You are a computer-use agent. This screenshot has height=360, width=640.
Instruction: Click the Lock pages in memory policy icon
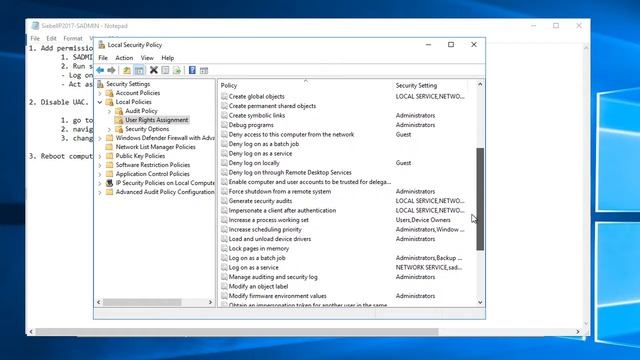point(224,248)
